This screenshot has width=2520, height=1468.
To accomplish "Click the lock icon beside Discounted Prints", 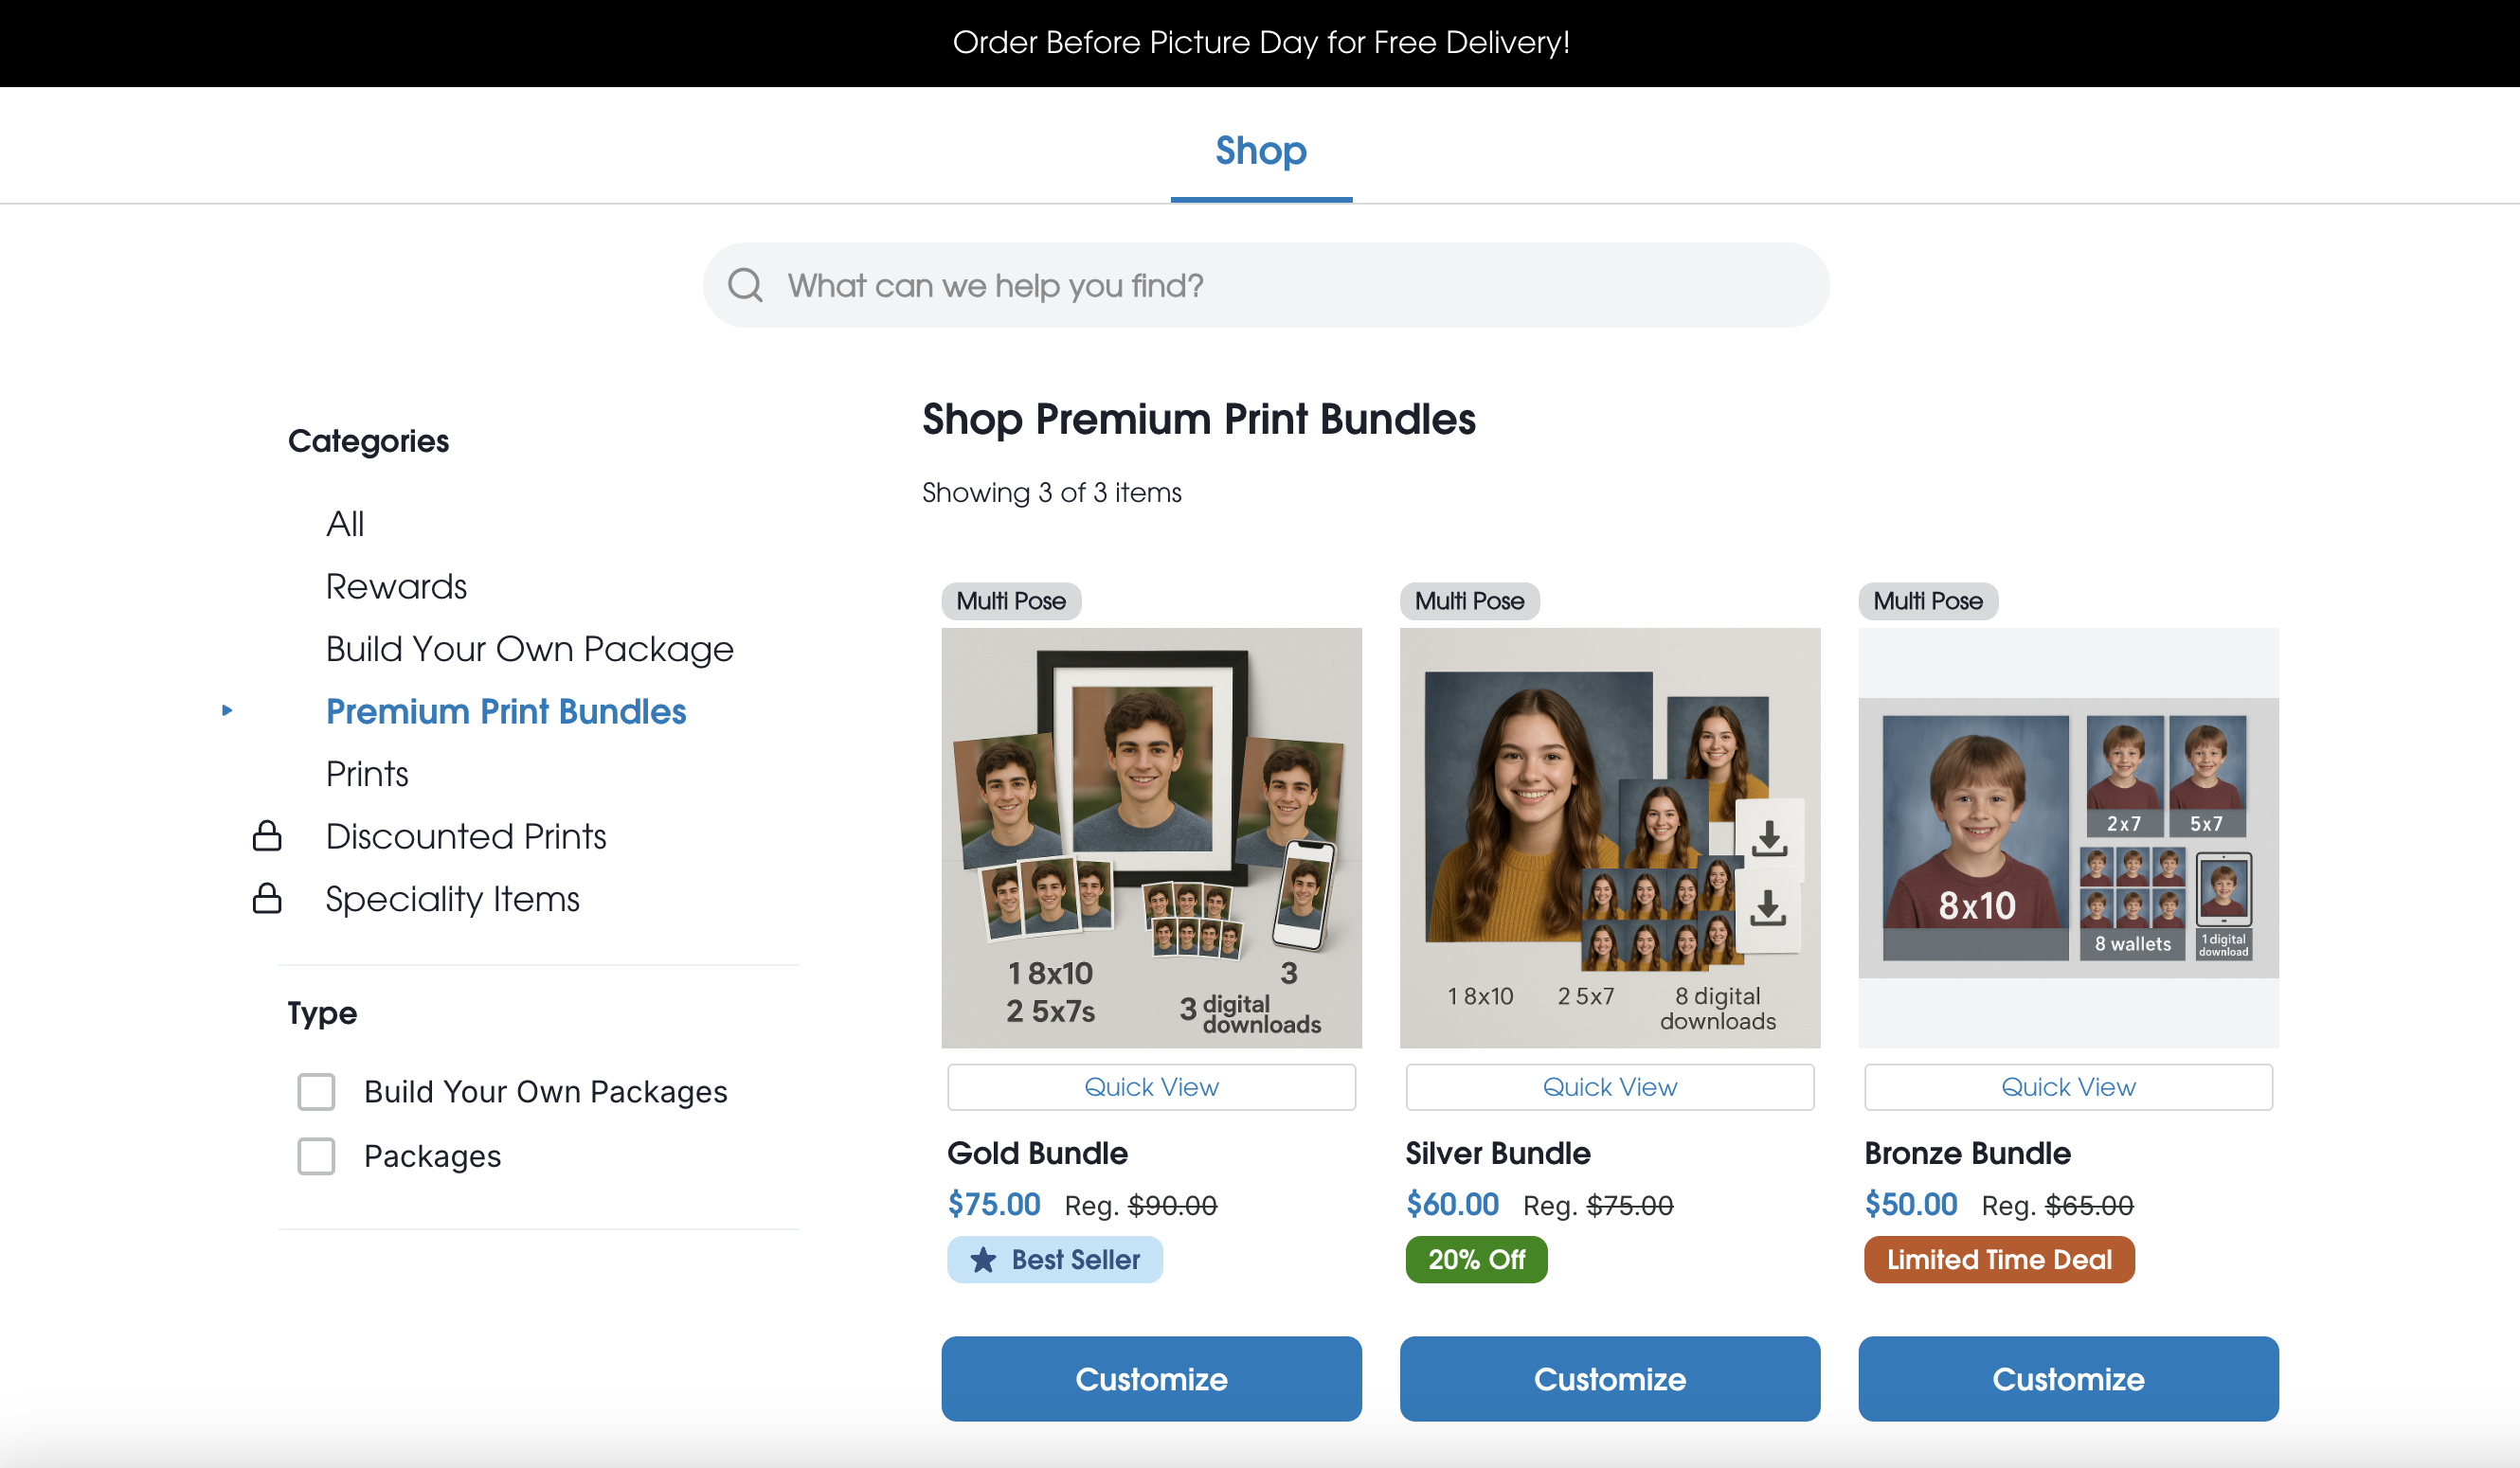I will tap(267, 836).
